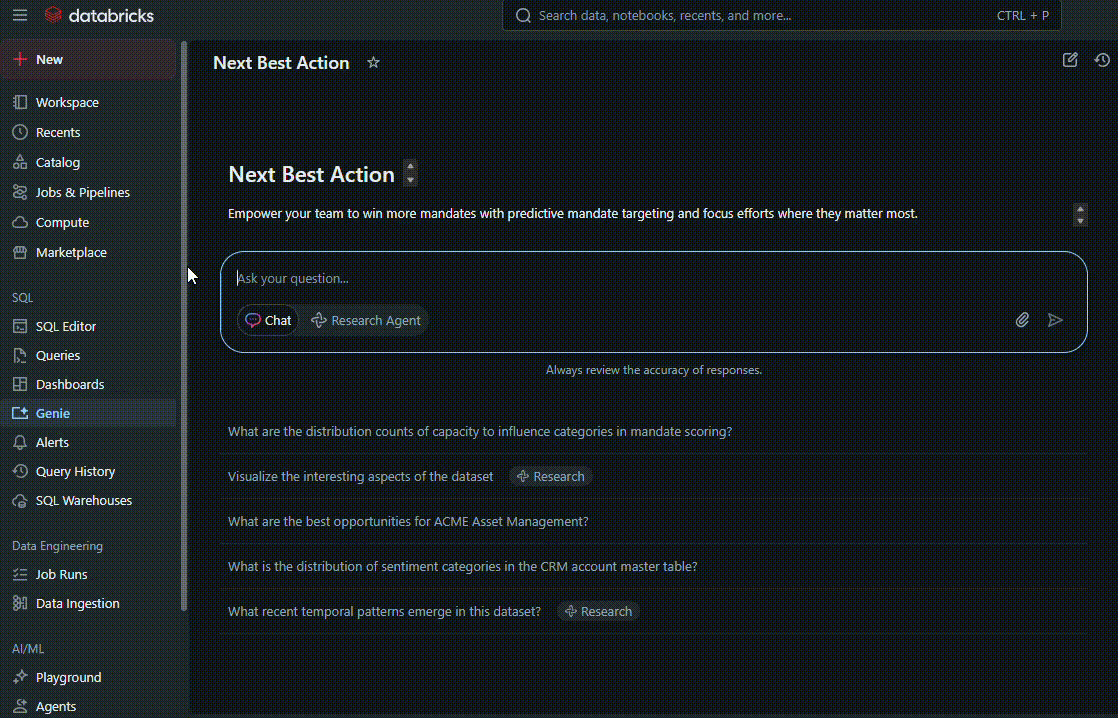Image resolution: width=1118 pixels, height=718 pixels.
Task: Ask about ACME Asset Management opportunities
Action: pos(408,521)
